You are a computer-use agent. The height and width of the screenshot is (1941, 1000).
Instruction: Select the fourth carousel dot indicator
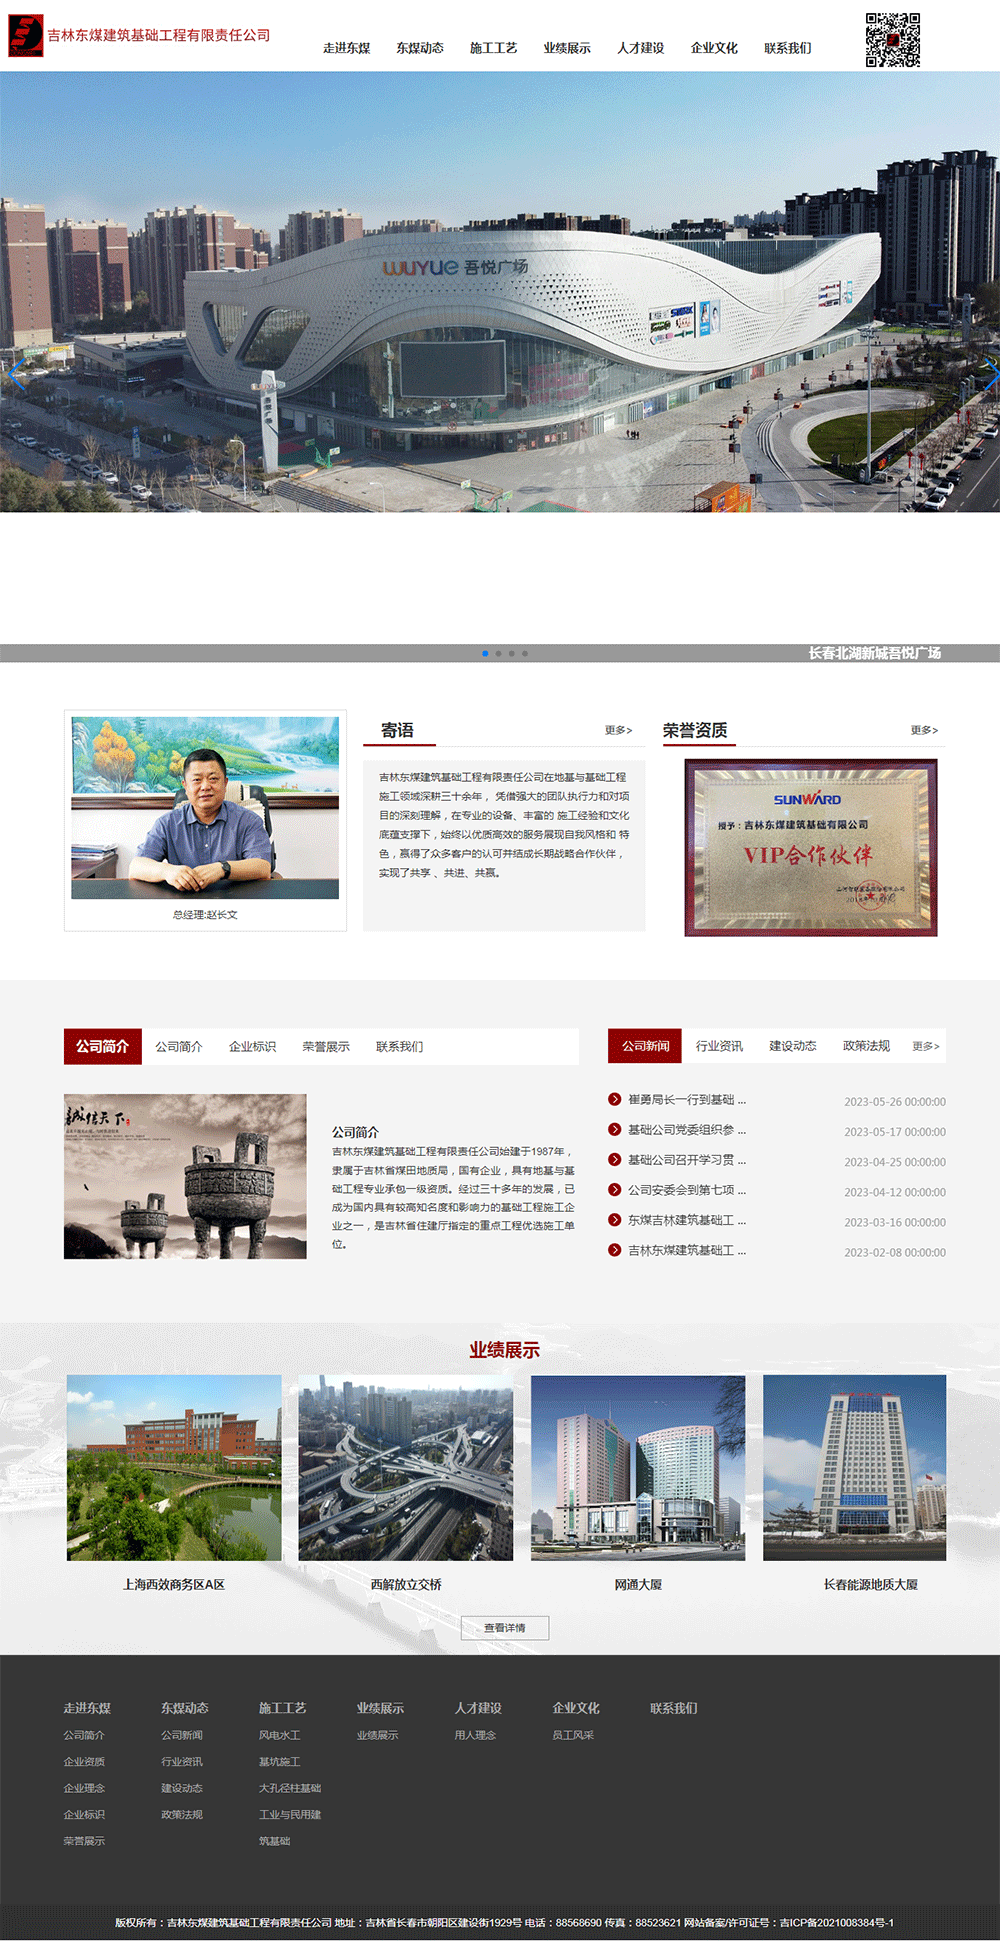tap(524, 653)
